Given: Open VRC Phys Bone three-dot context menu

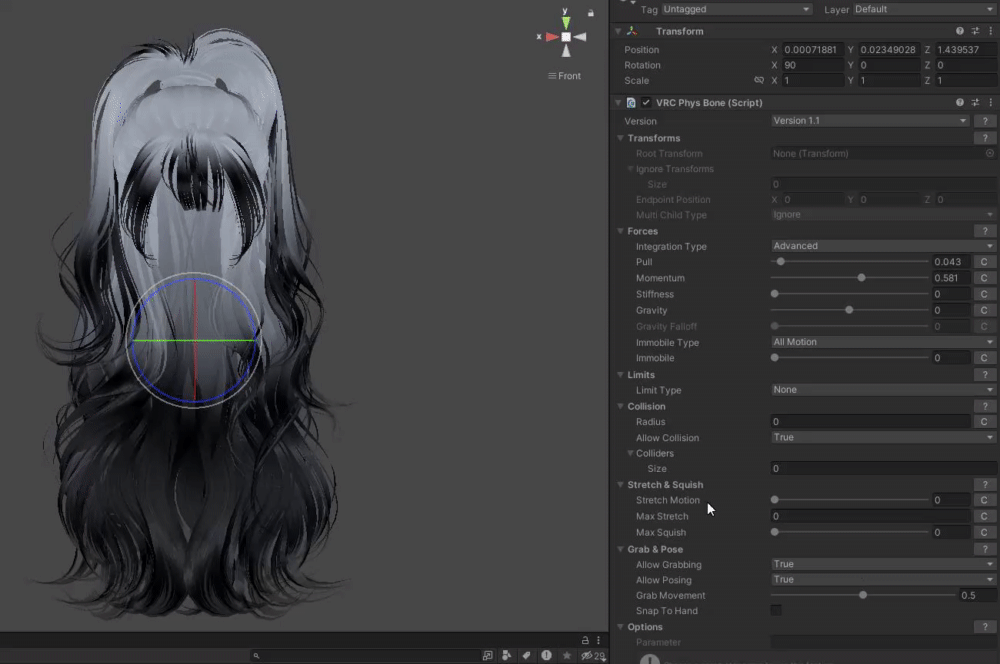Looking at the screenshot, I should [x=989, y=102].
